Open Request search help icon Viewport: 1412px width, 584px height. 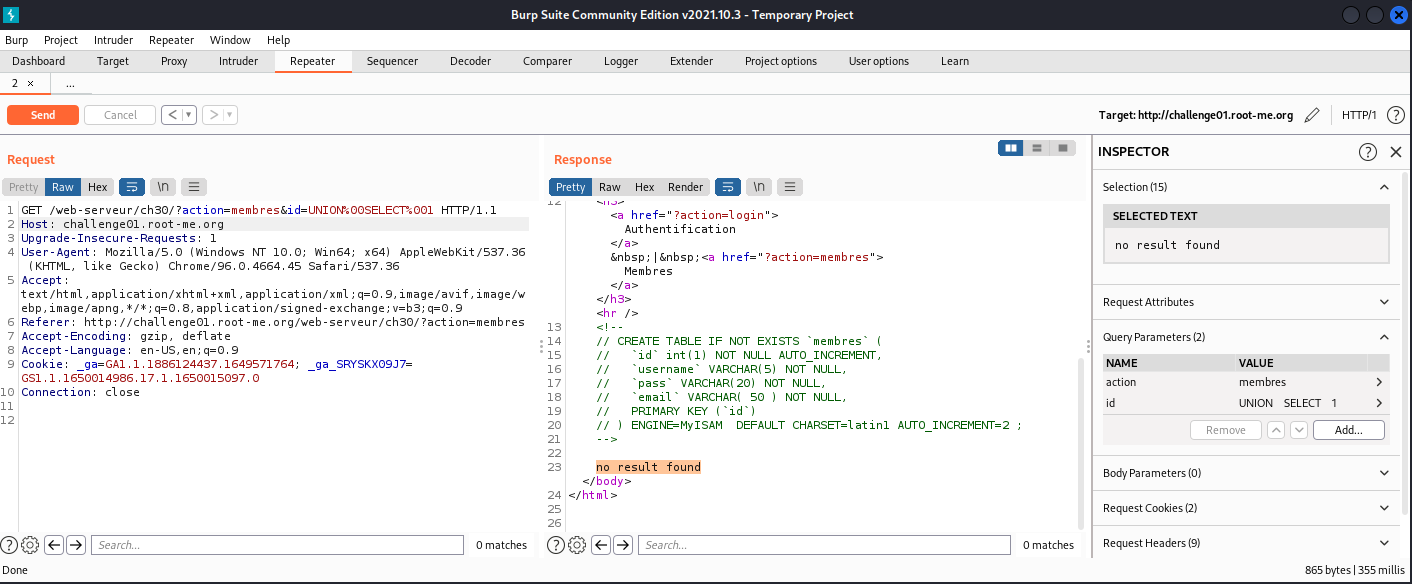pyautogui.click(x=9, y=545)
